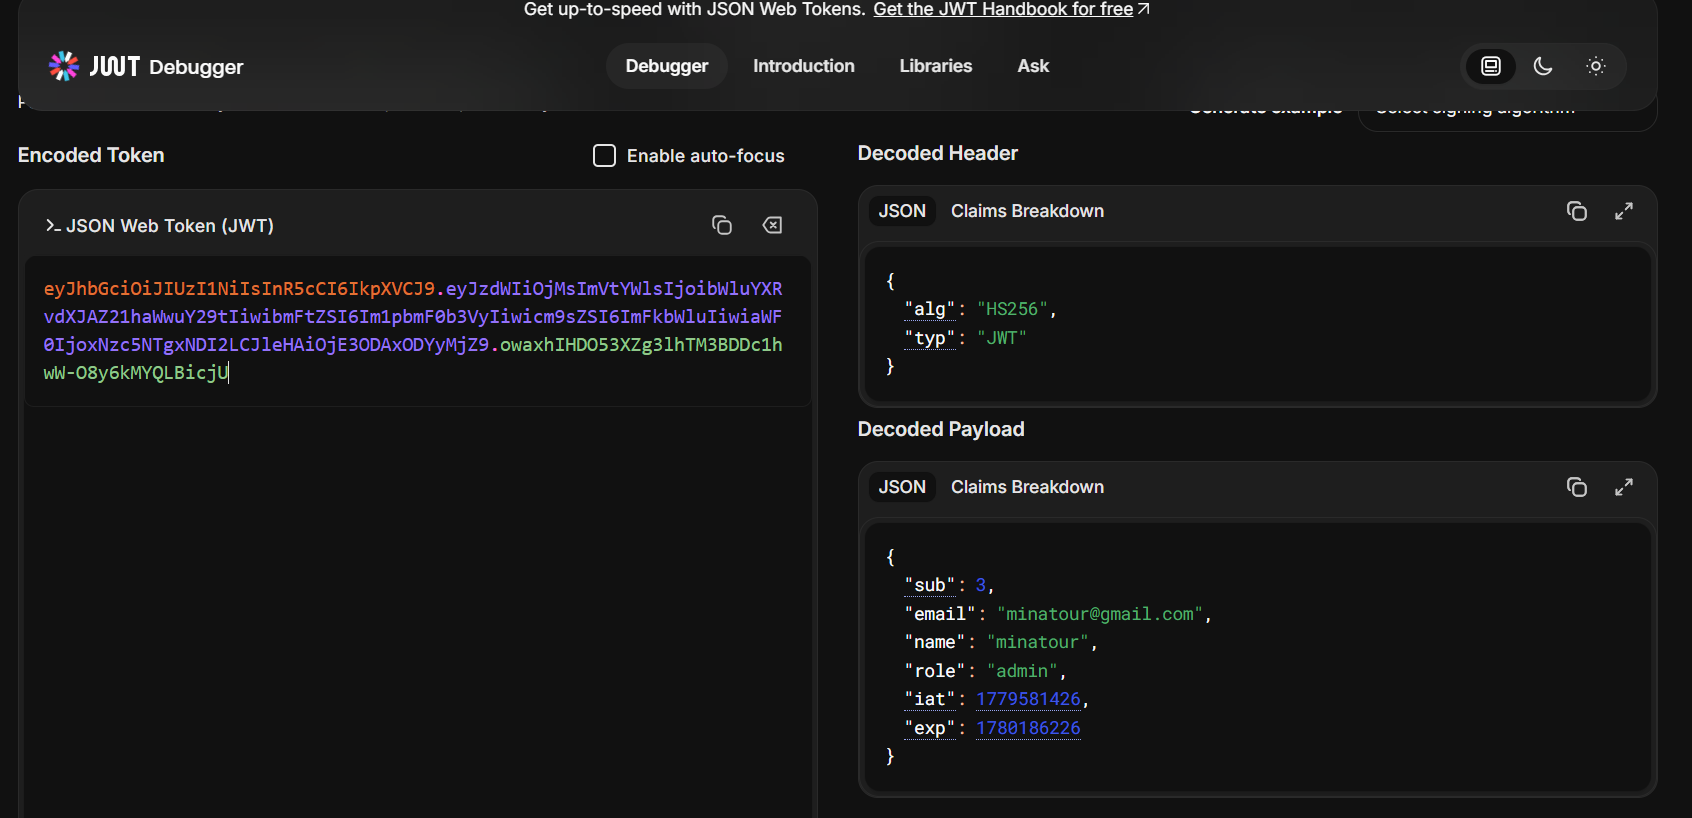Image resolution: width=1692 pixels, height=818 pixels.
Task: Click the Encoded Token heading
Action: pos(91,155)
